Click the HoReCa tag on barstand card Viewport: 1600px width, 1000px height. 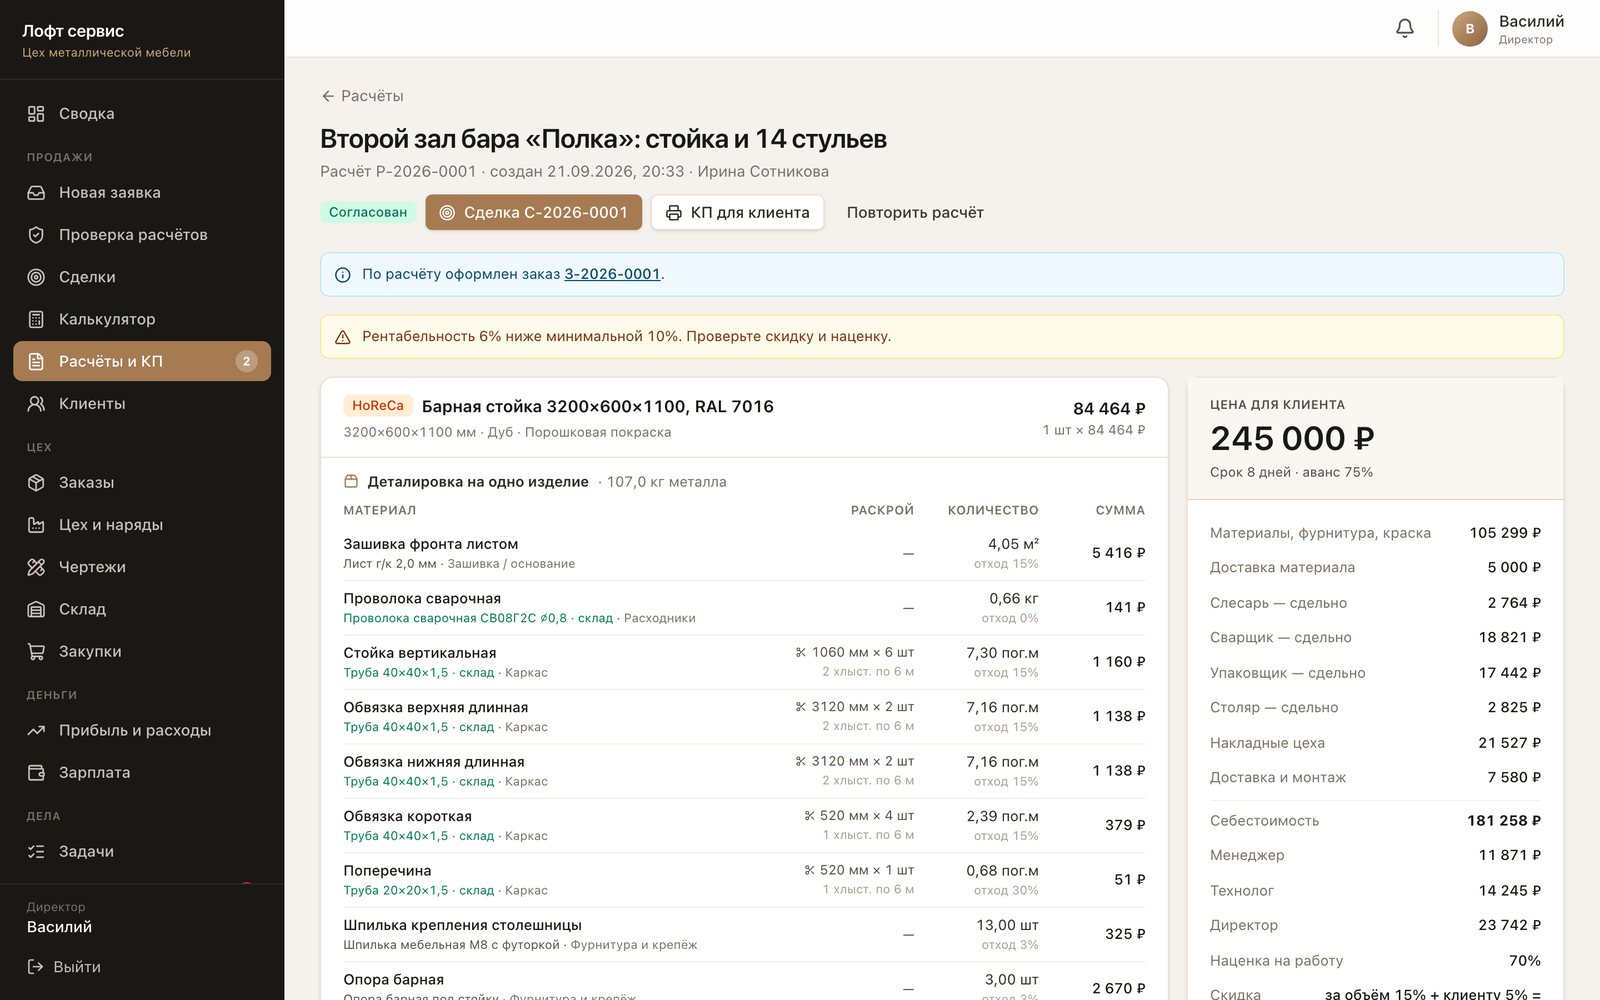click(378, 405)
